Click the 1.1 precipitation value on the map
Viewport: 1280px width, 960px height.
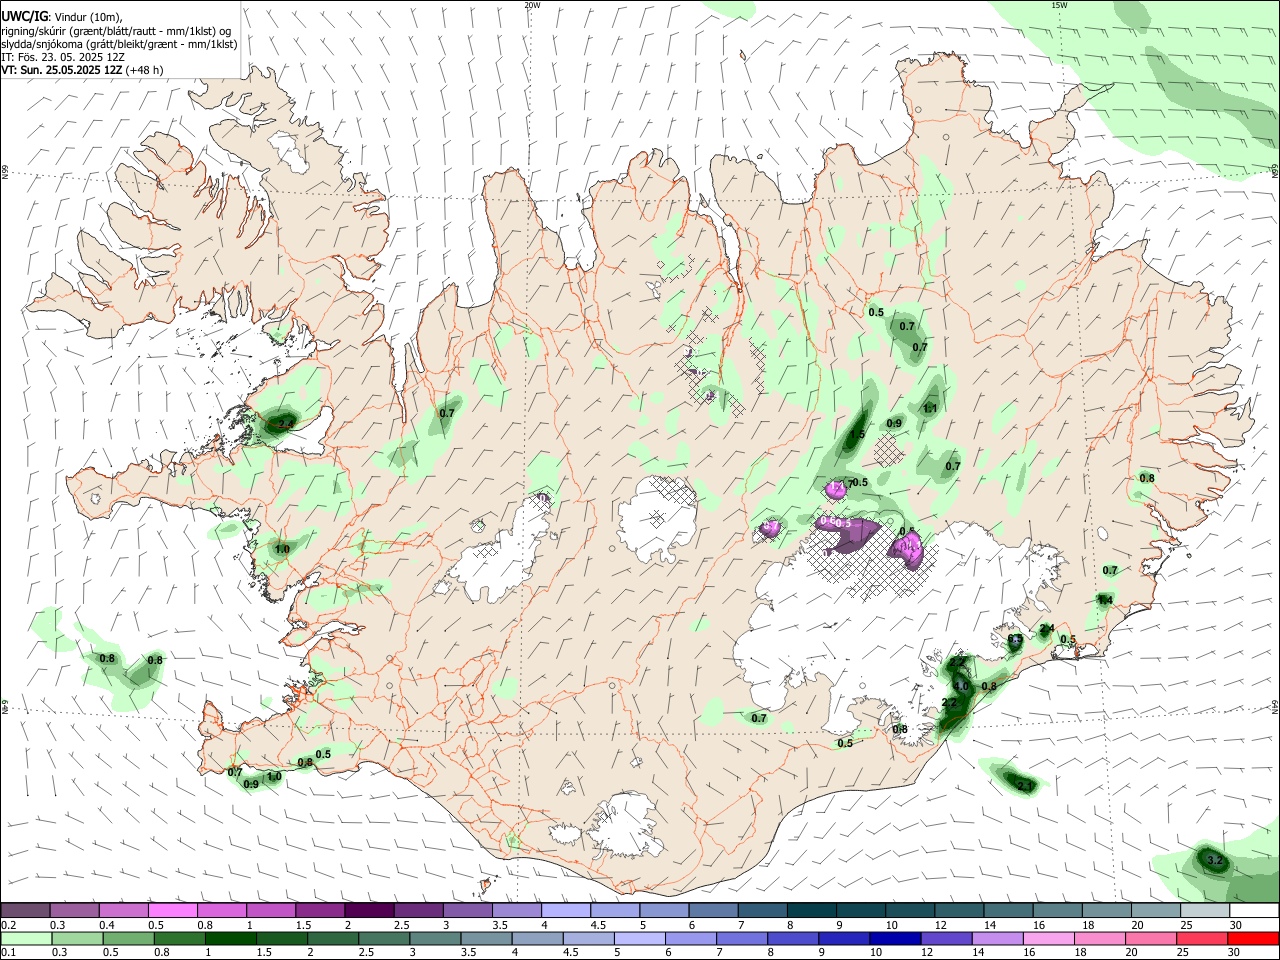(x=930, y=408)
